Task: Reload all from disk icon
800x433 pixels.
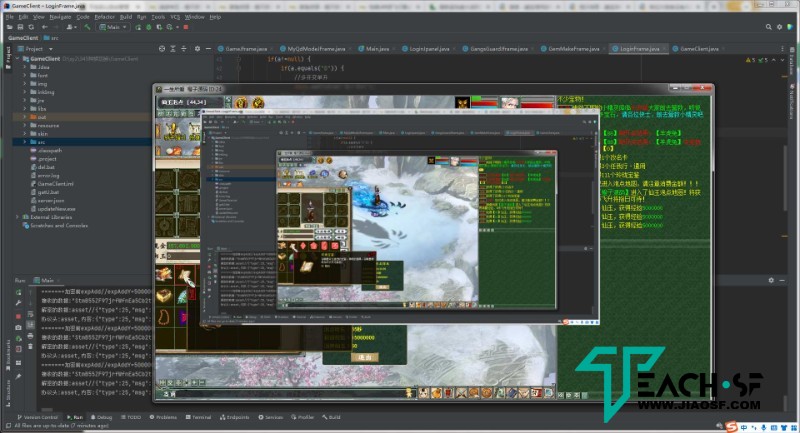Action: (x=31, y=27)
